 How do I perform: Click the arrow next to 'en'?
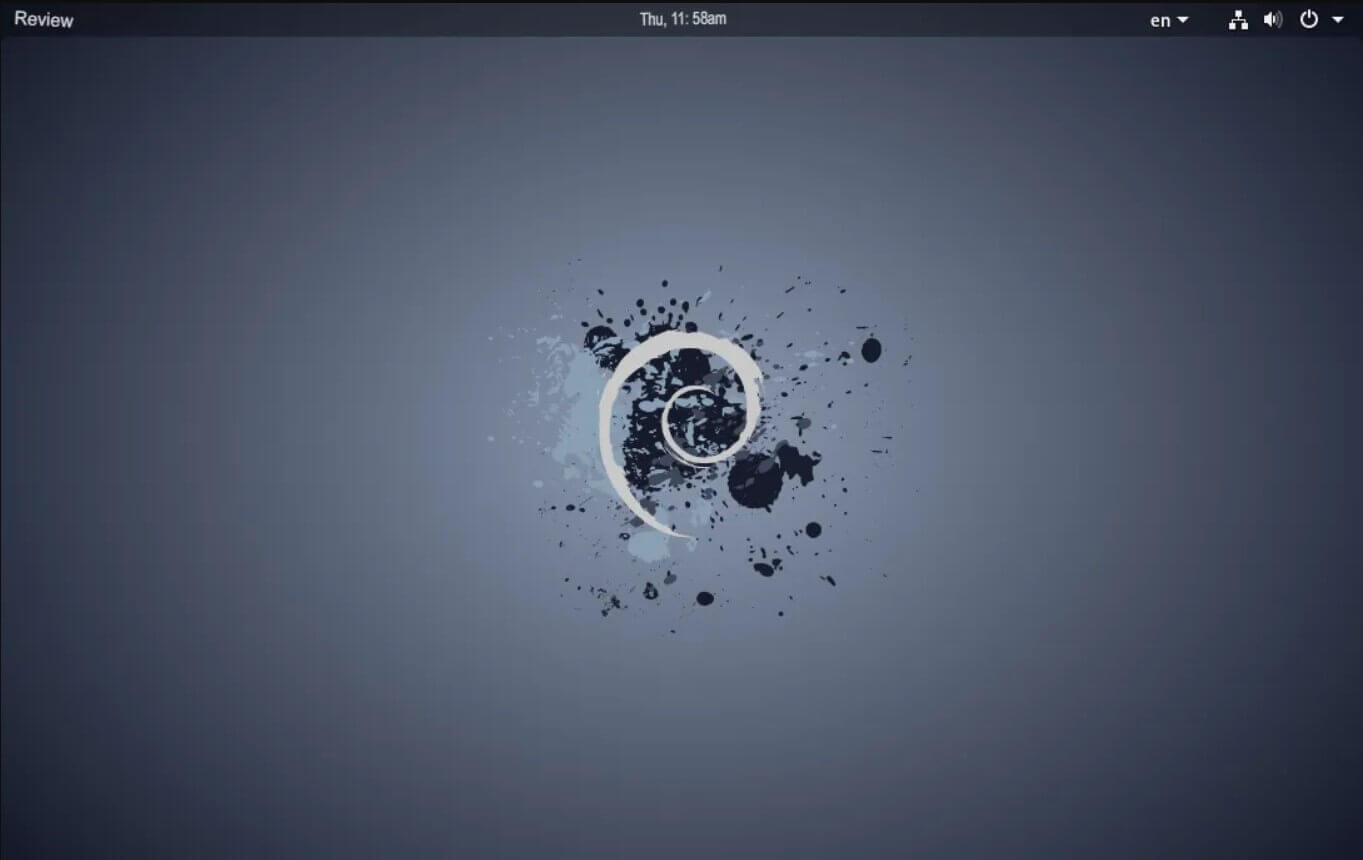click(x=1183, y=20)
